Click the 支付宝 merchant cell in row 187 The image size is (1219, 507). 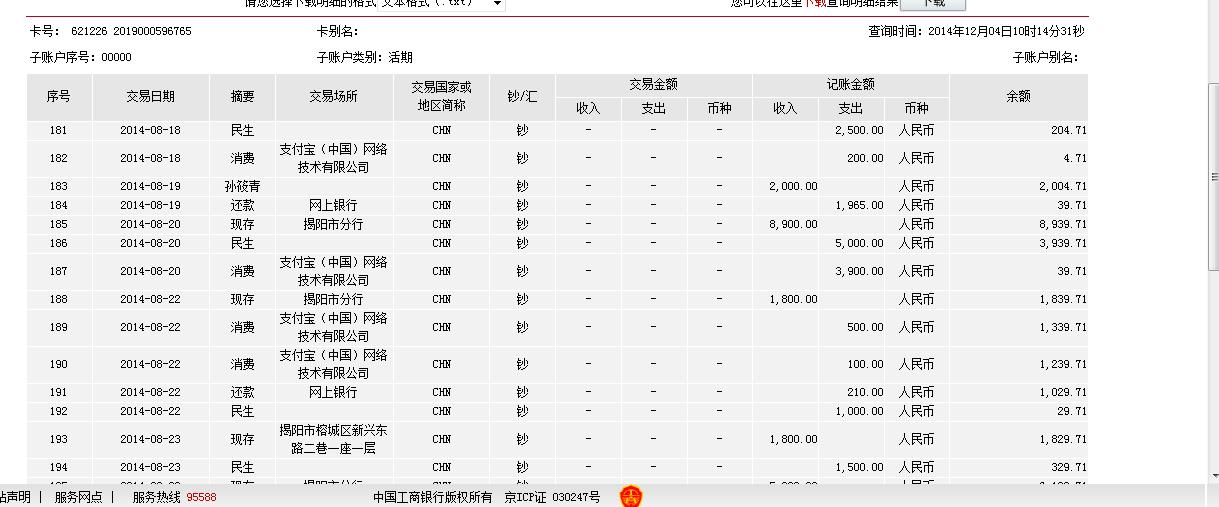pyautogui.click(x=333, y=271)
